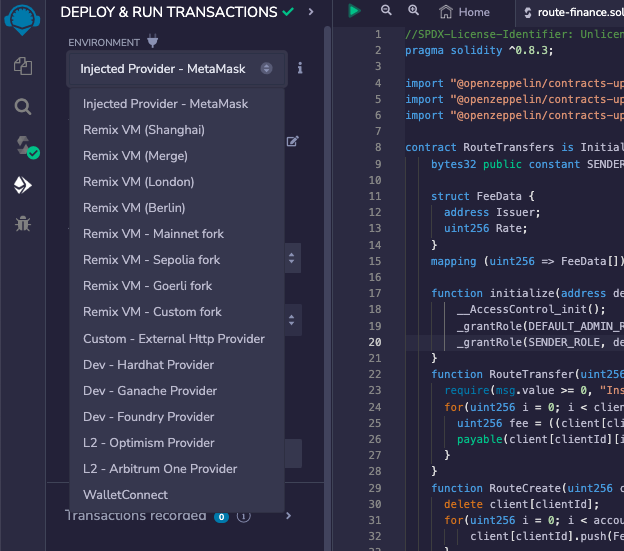This screenshot has width=624, height=551.
Task: Select WalletConnect from the environment list
Action: [x=126, y=495]
